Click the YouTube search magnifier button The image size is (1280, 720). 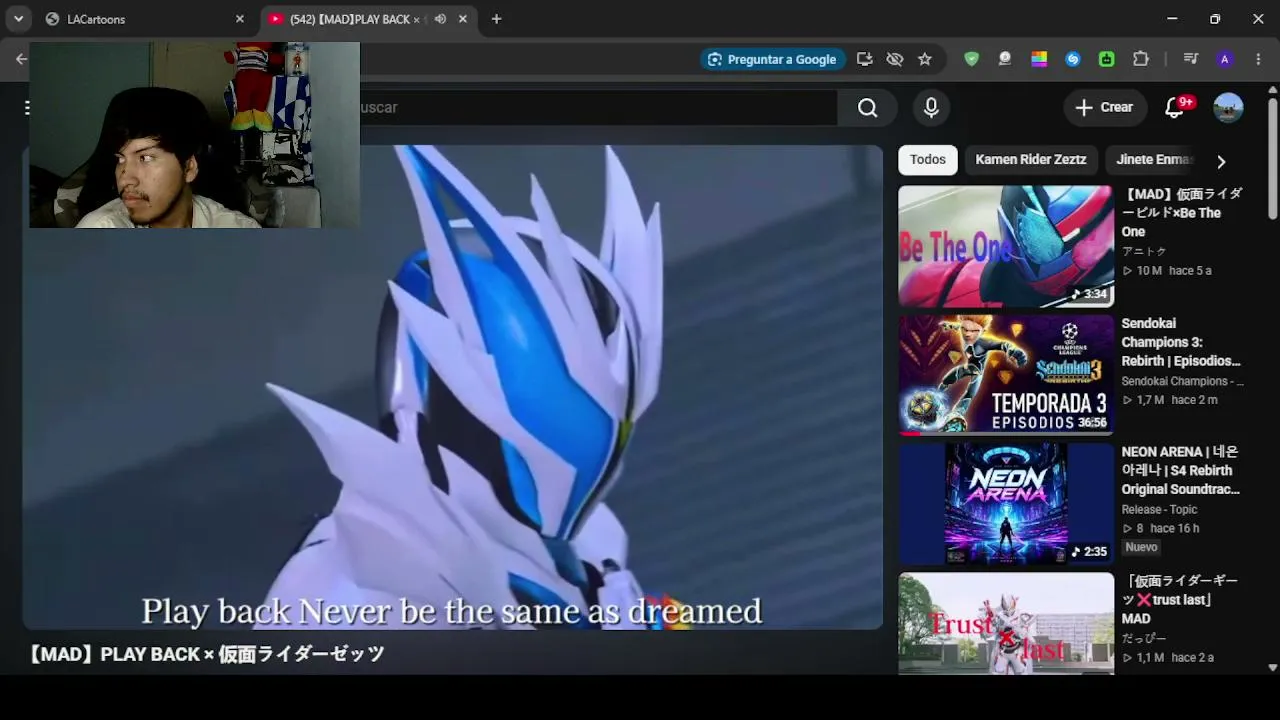point(867,107)
